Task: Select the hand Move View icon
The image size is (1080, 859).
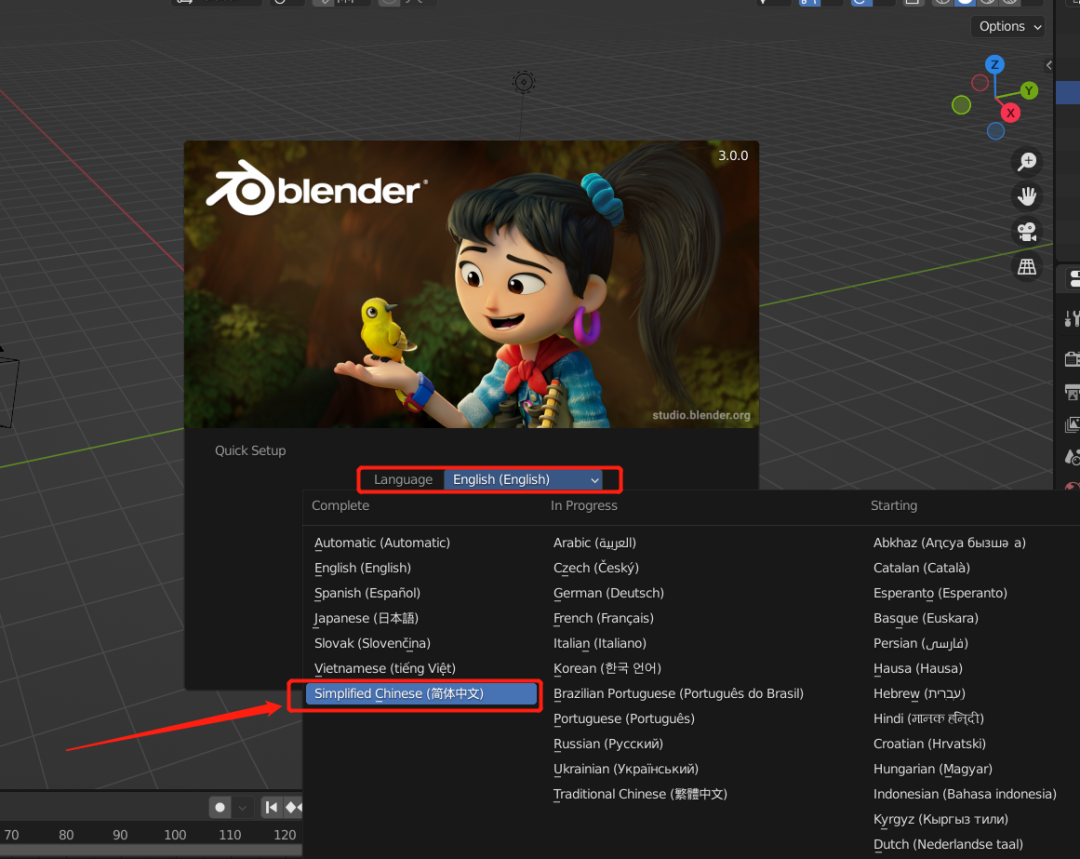Action: tap(1027, 196)
